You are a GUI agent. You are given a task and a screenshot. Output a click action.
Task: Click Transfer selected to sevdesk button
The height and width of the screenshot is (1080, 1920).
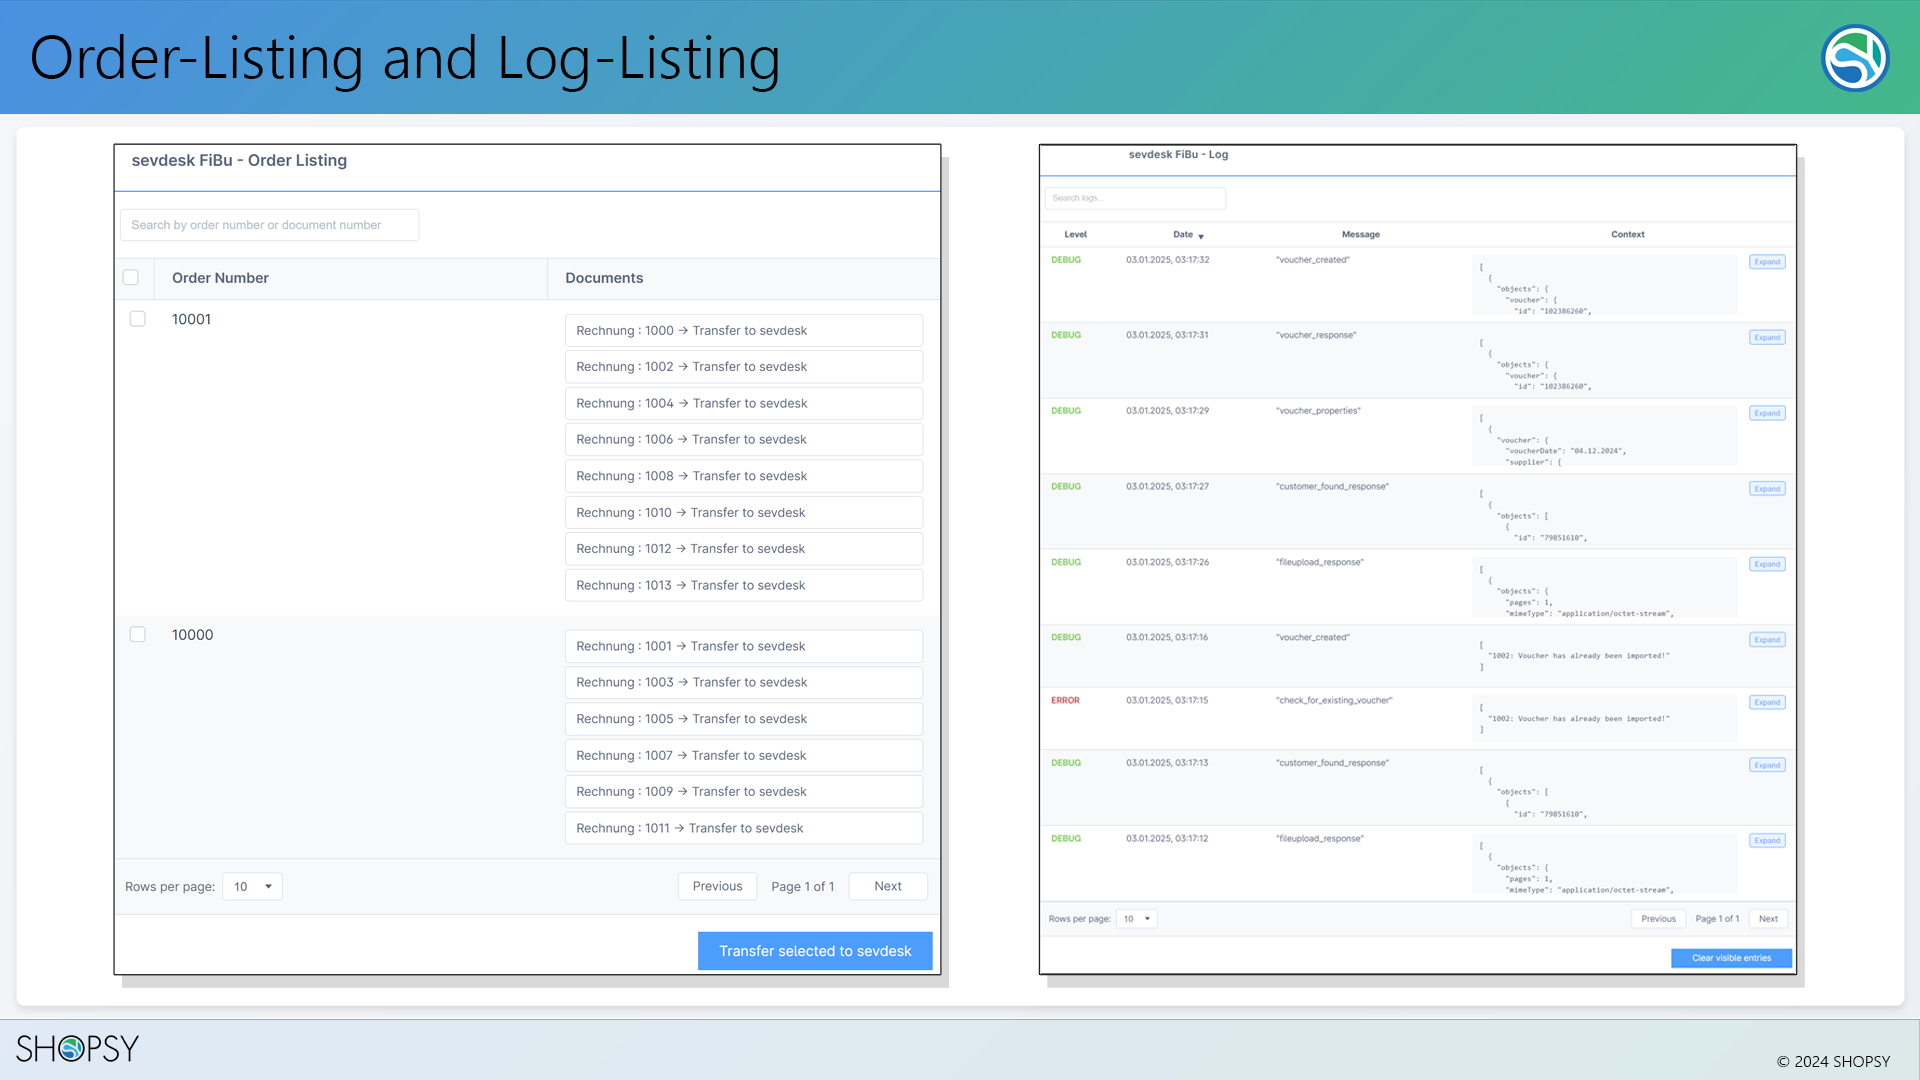(815, 951)
